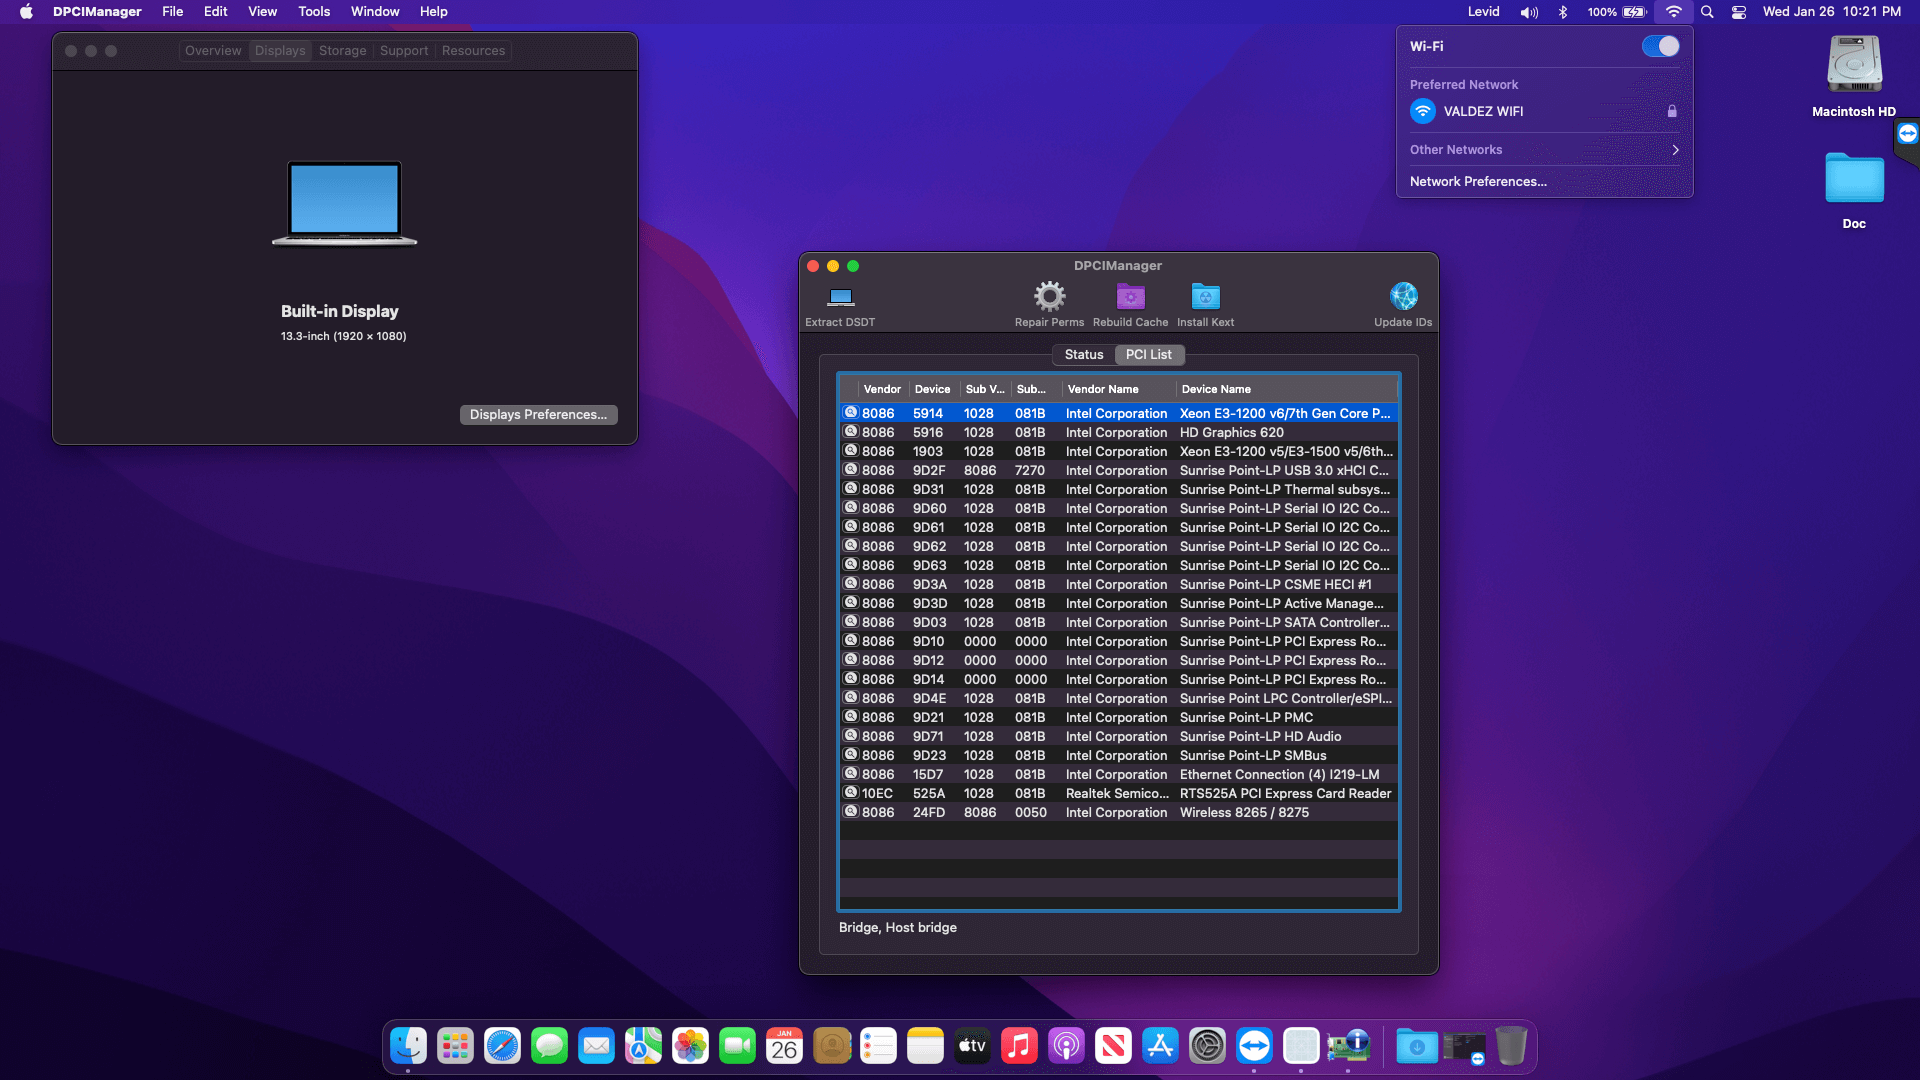The height and width of the screenshot is (1080, 1920).
Task: Select Sunrise Point-LP PMC row
Action: tap(1119, 718)
